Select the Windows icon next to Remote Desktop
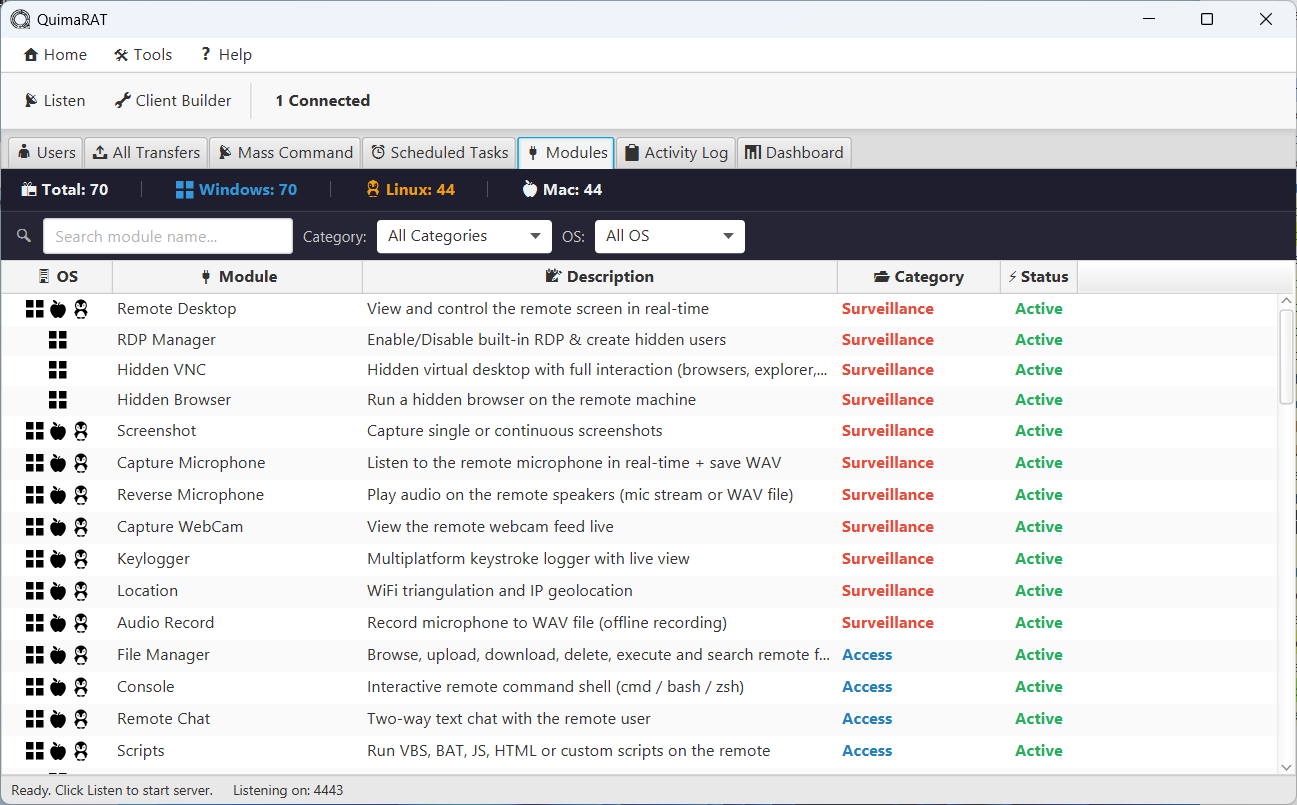1297x805 pixels. tap(34, 309)
